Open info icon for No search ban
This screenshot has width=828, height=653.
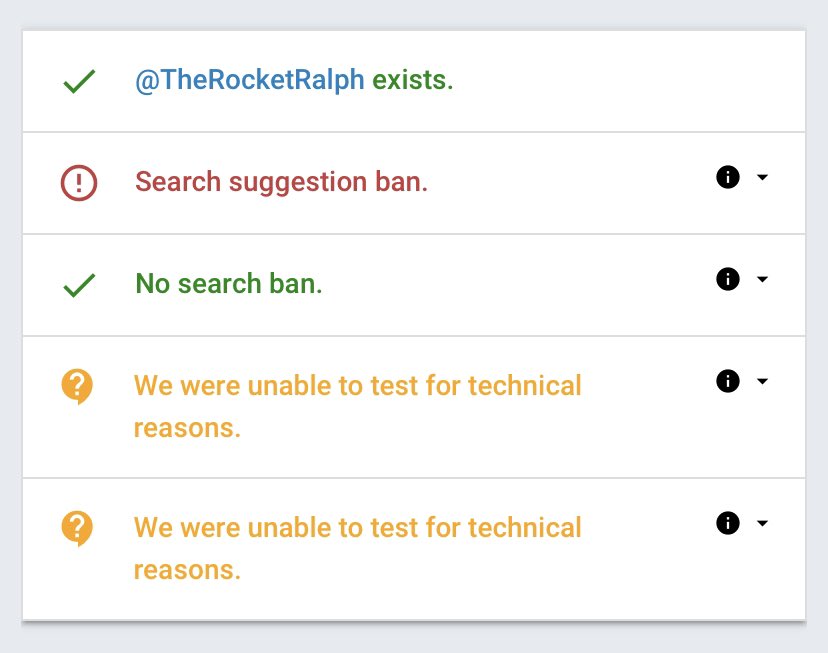point(728,279)
